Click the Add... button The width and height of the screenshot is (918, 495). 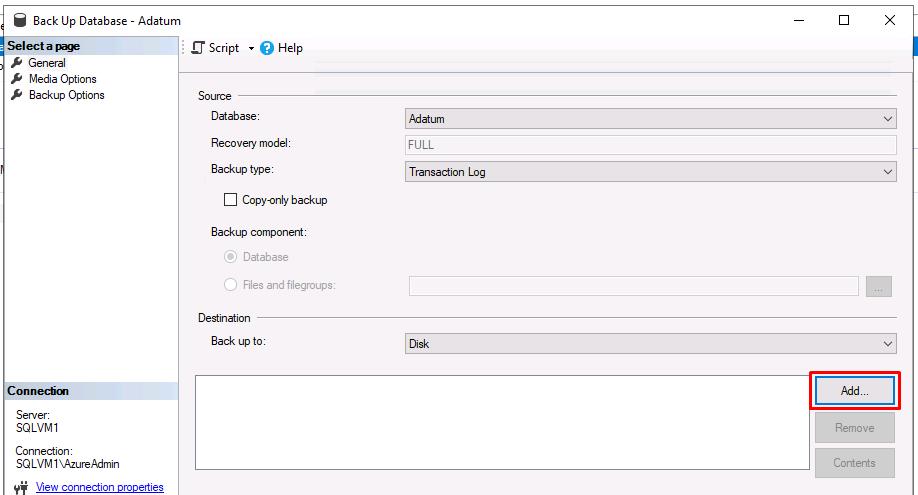pyautogui.click(x=855, y=391)
